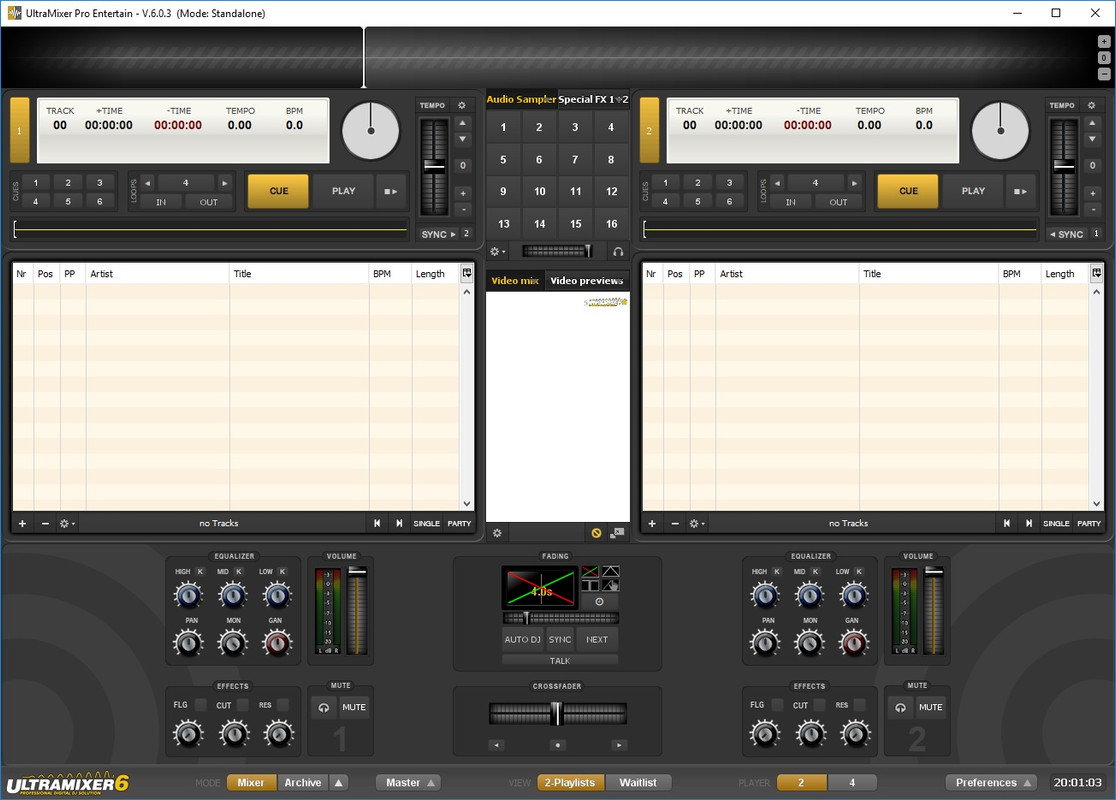The image size is (1116, 800).
Task: Enable AUTO DJ
Action: click(x=522, y=639)
